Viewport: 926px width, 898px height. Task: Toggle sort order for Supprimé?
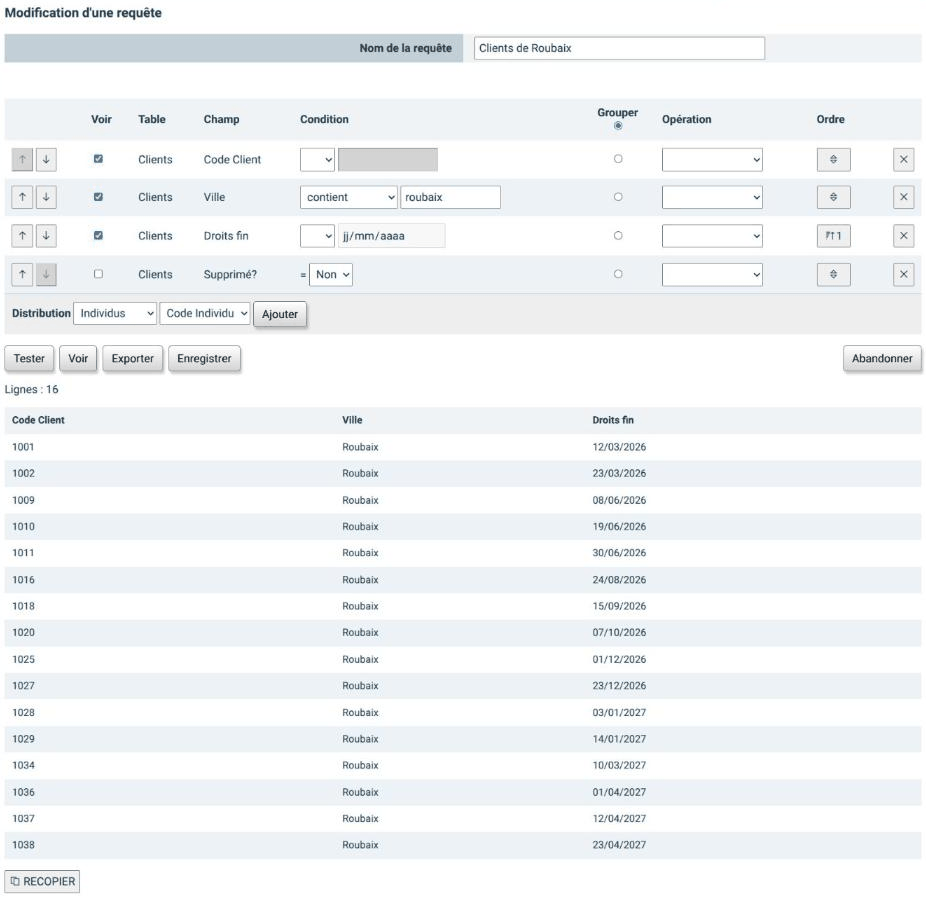click(x=833, y=274)
